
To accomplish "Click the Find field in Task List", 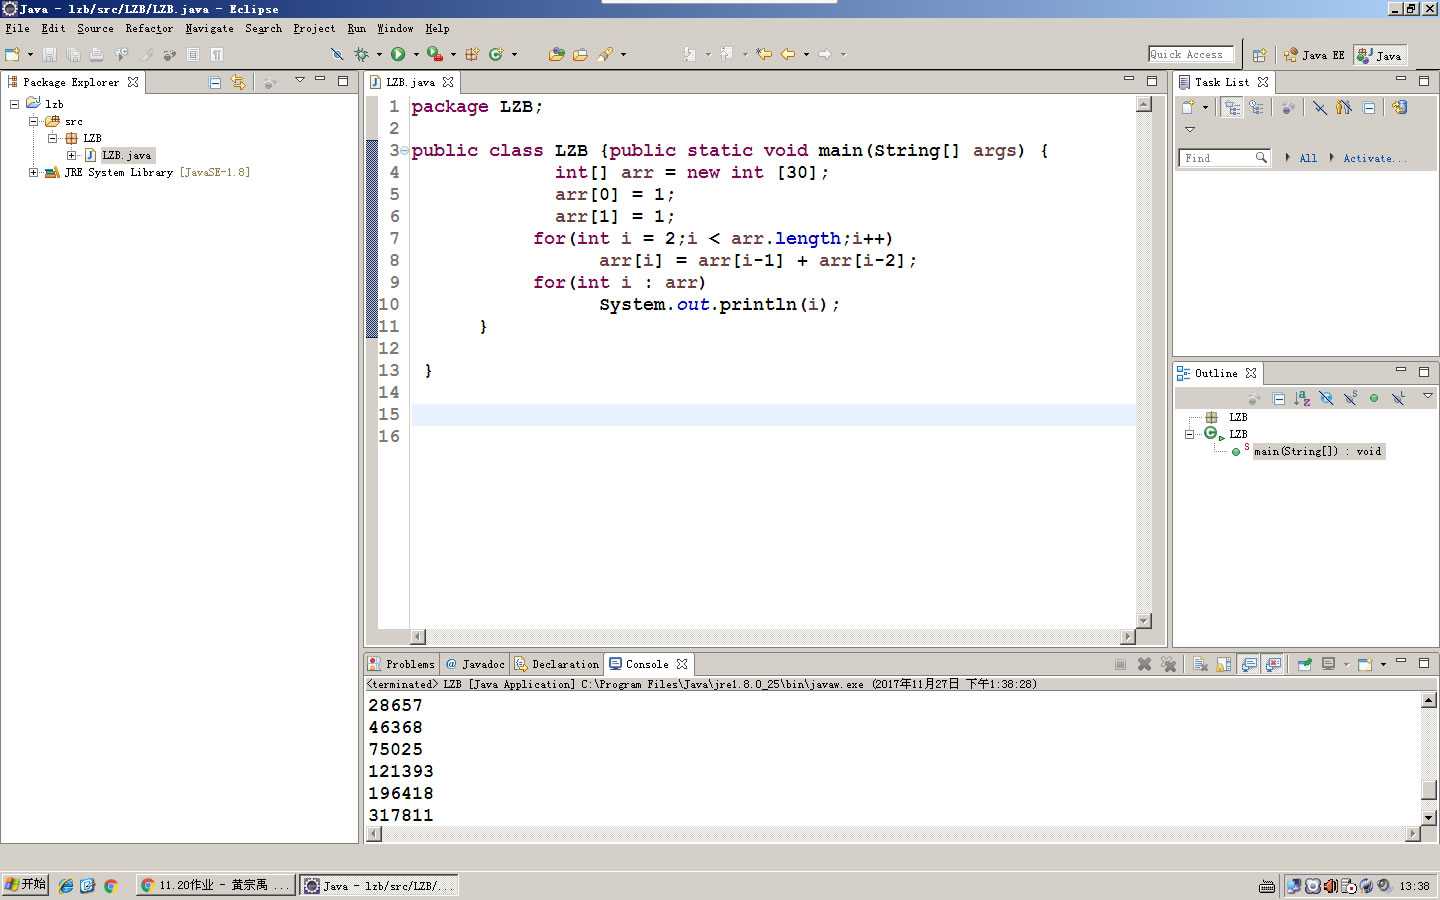I will click(1224, 158).
